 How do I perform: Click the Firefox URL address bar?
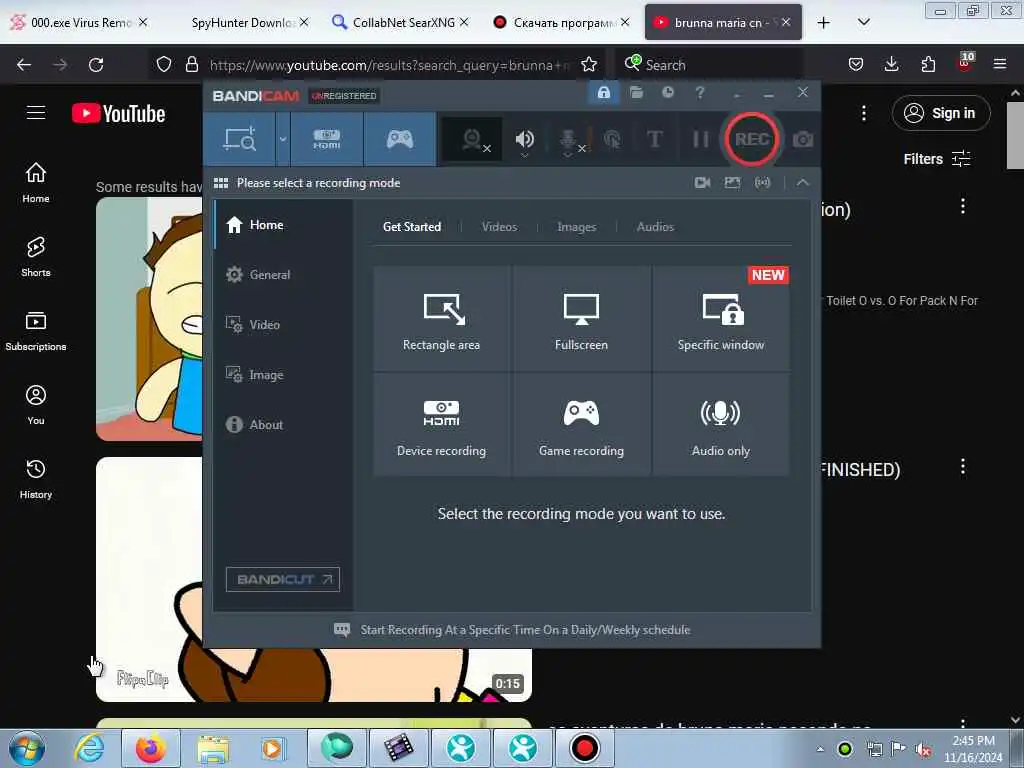click(389, 65)
